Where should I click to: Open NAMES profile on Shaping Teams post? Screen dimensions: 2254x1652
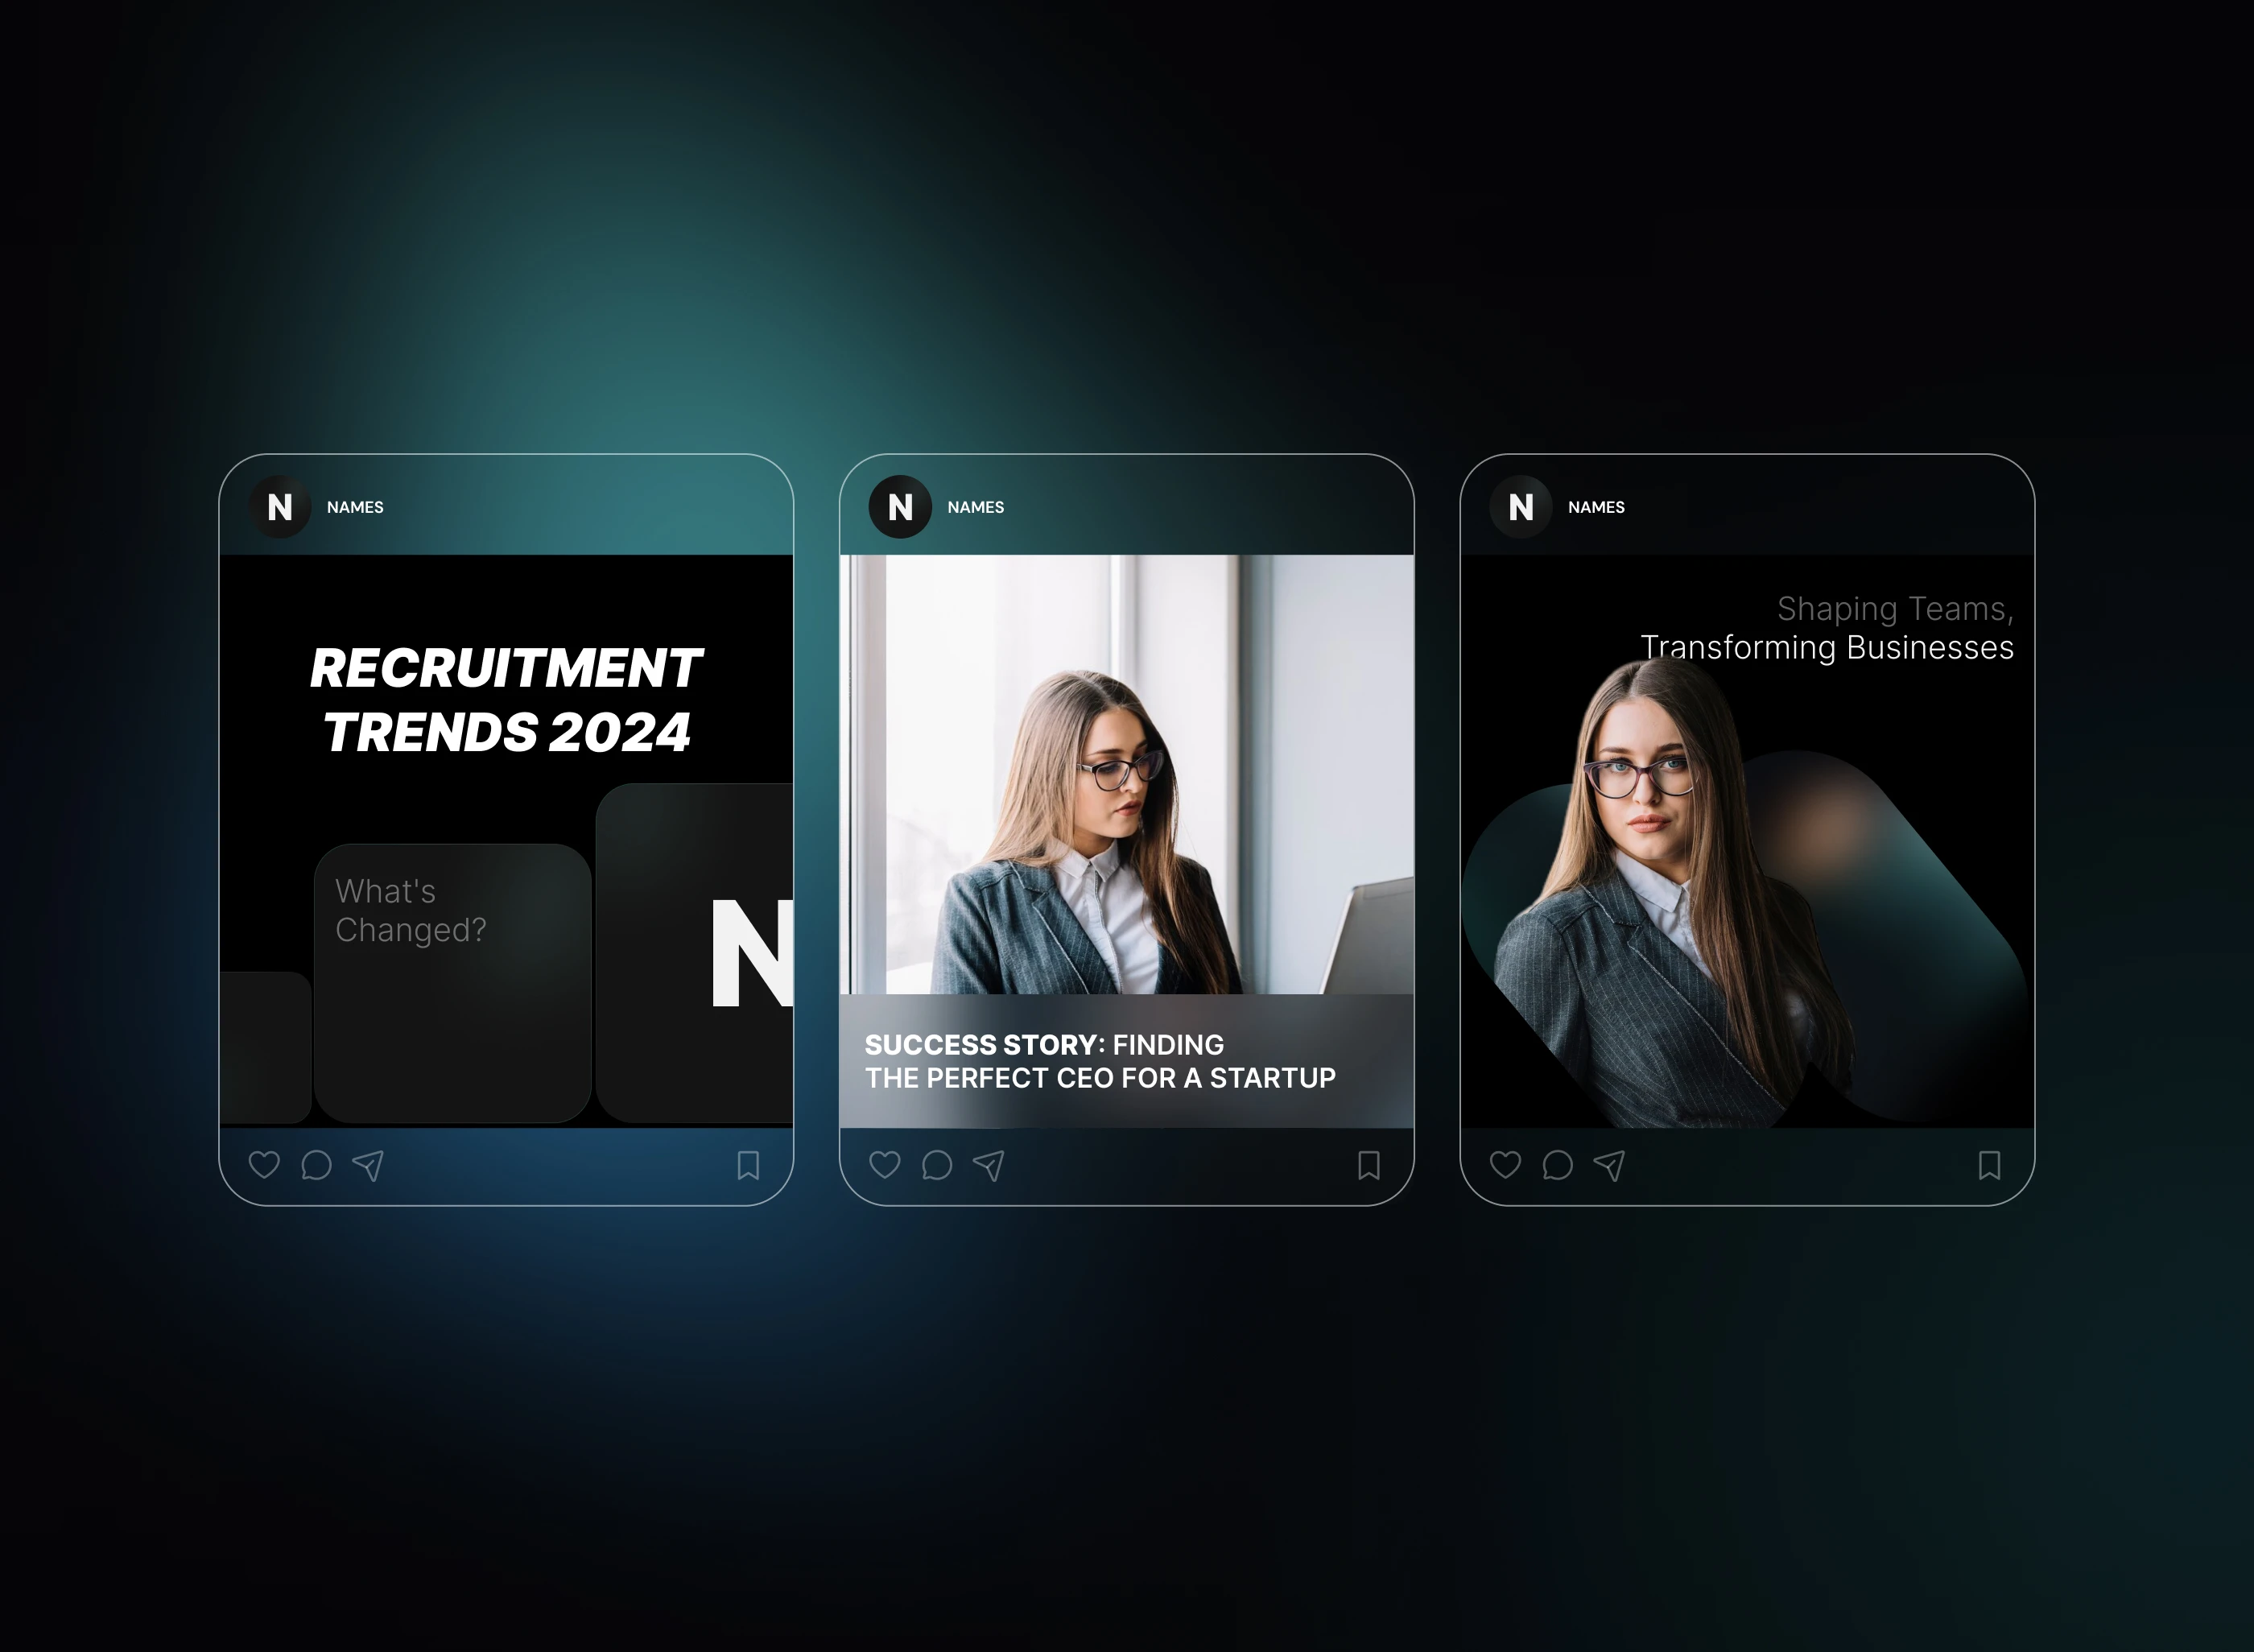pos(1597,507)
